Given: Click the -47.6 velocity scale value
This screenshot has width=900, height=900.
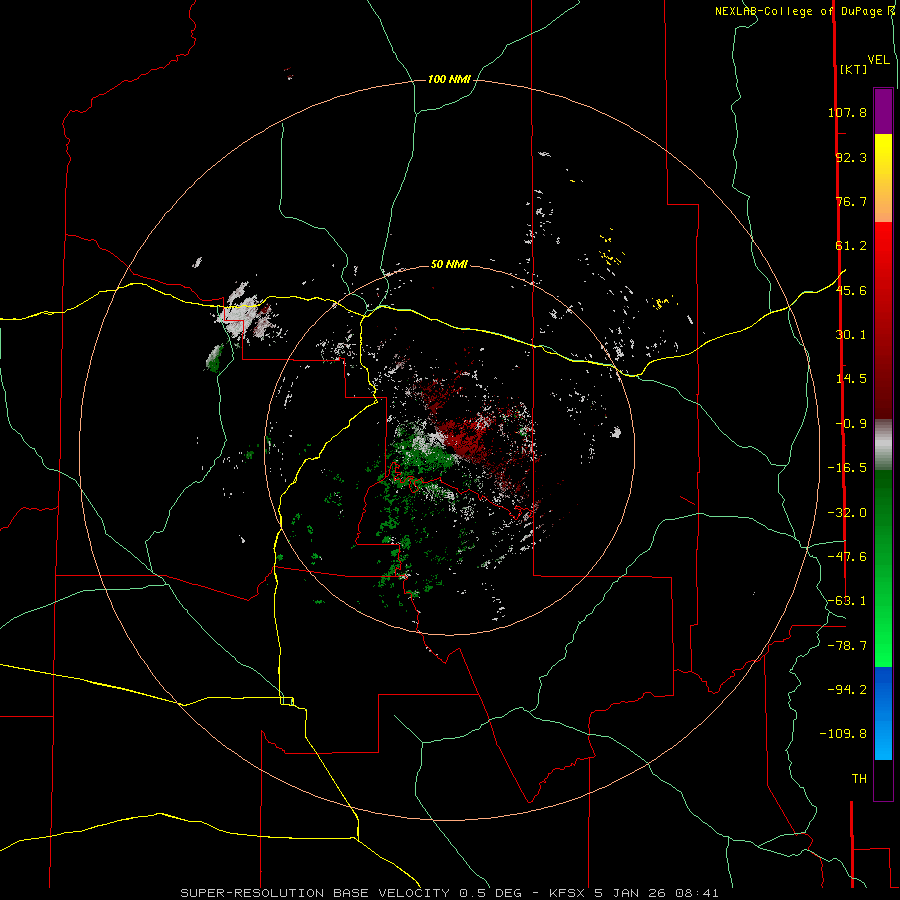Looking at the screenshot, I should (x=847, y=557).
